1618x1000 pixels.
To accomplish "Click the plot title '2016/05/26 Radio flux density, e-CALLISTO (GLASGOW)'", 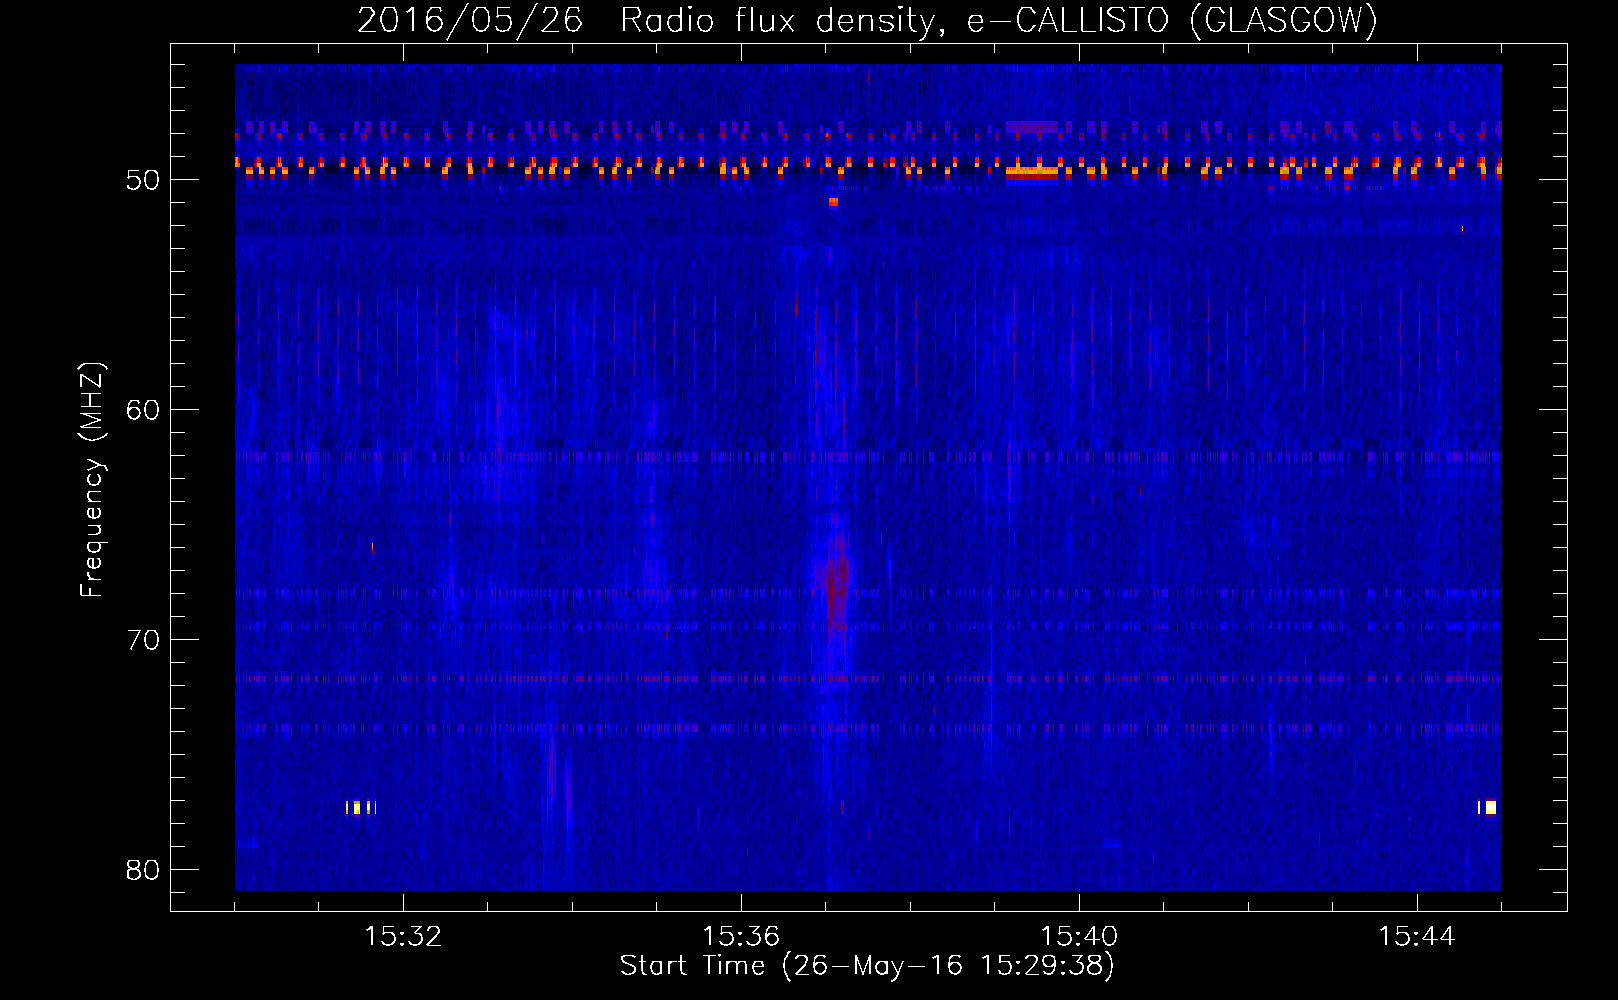I will coord(867,20).
